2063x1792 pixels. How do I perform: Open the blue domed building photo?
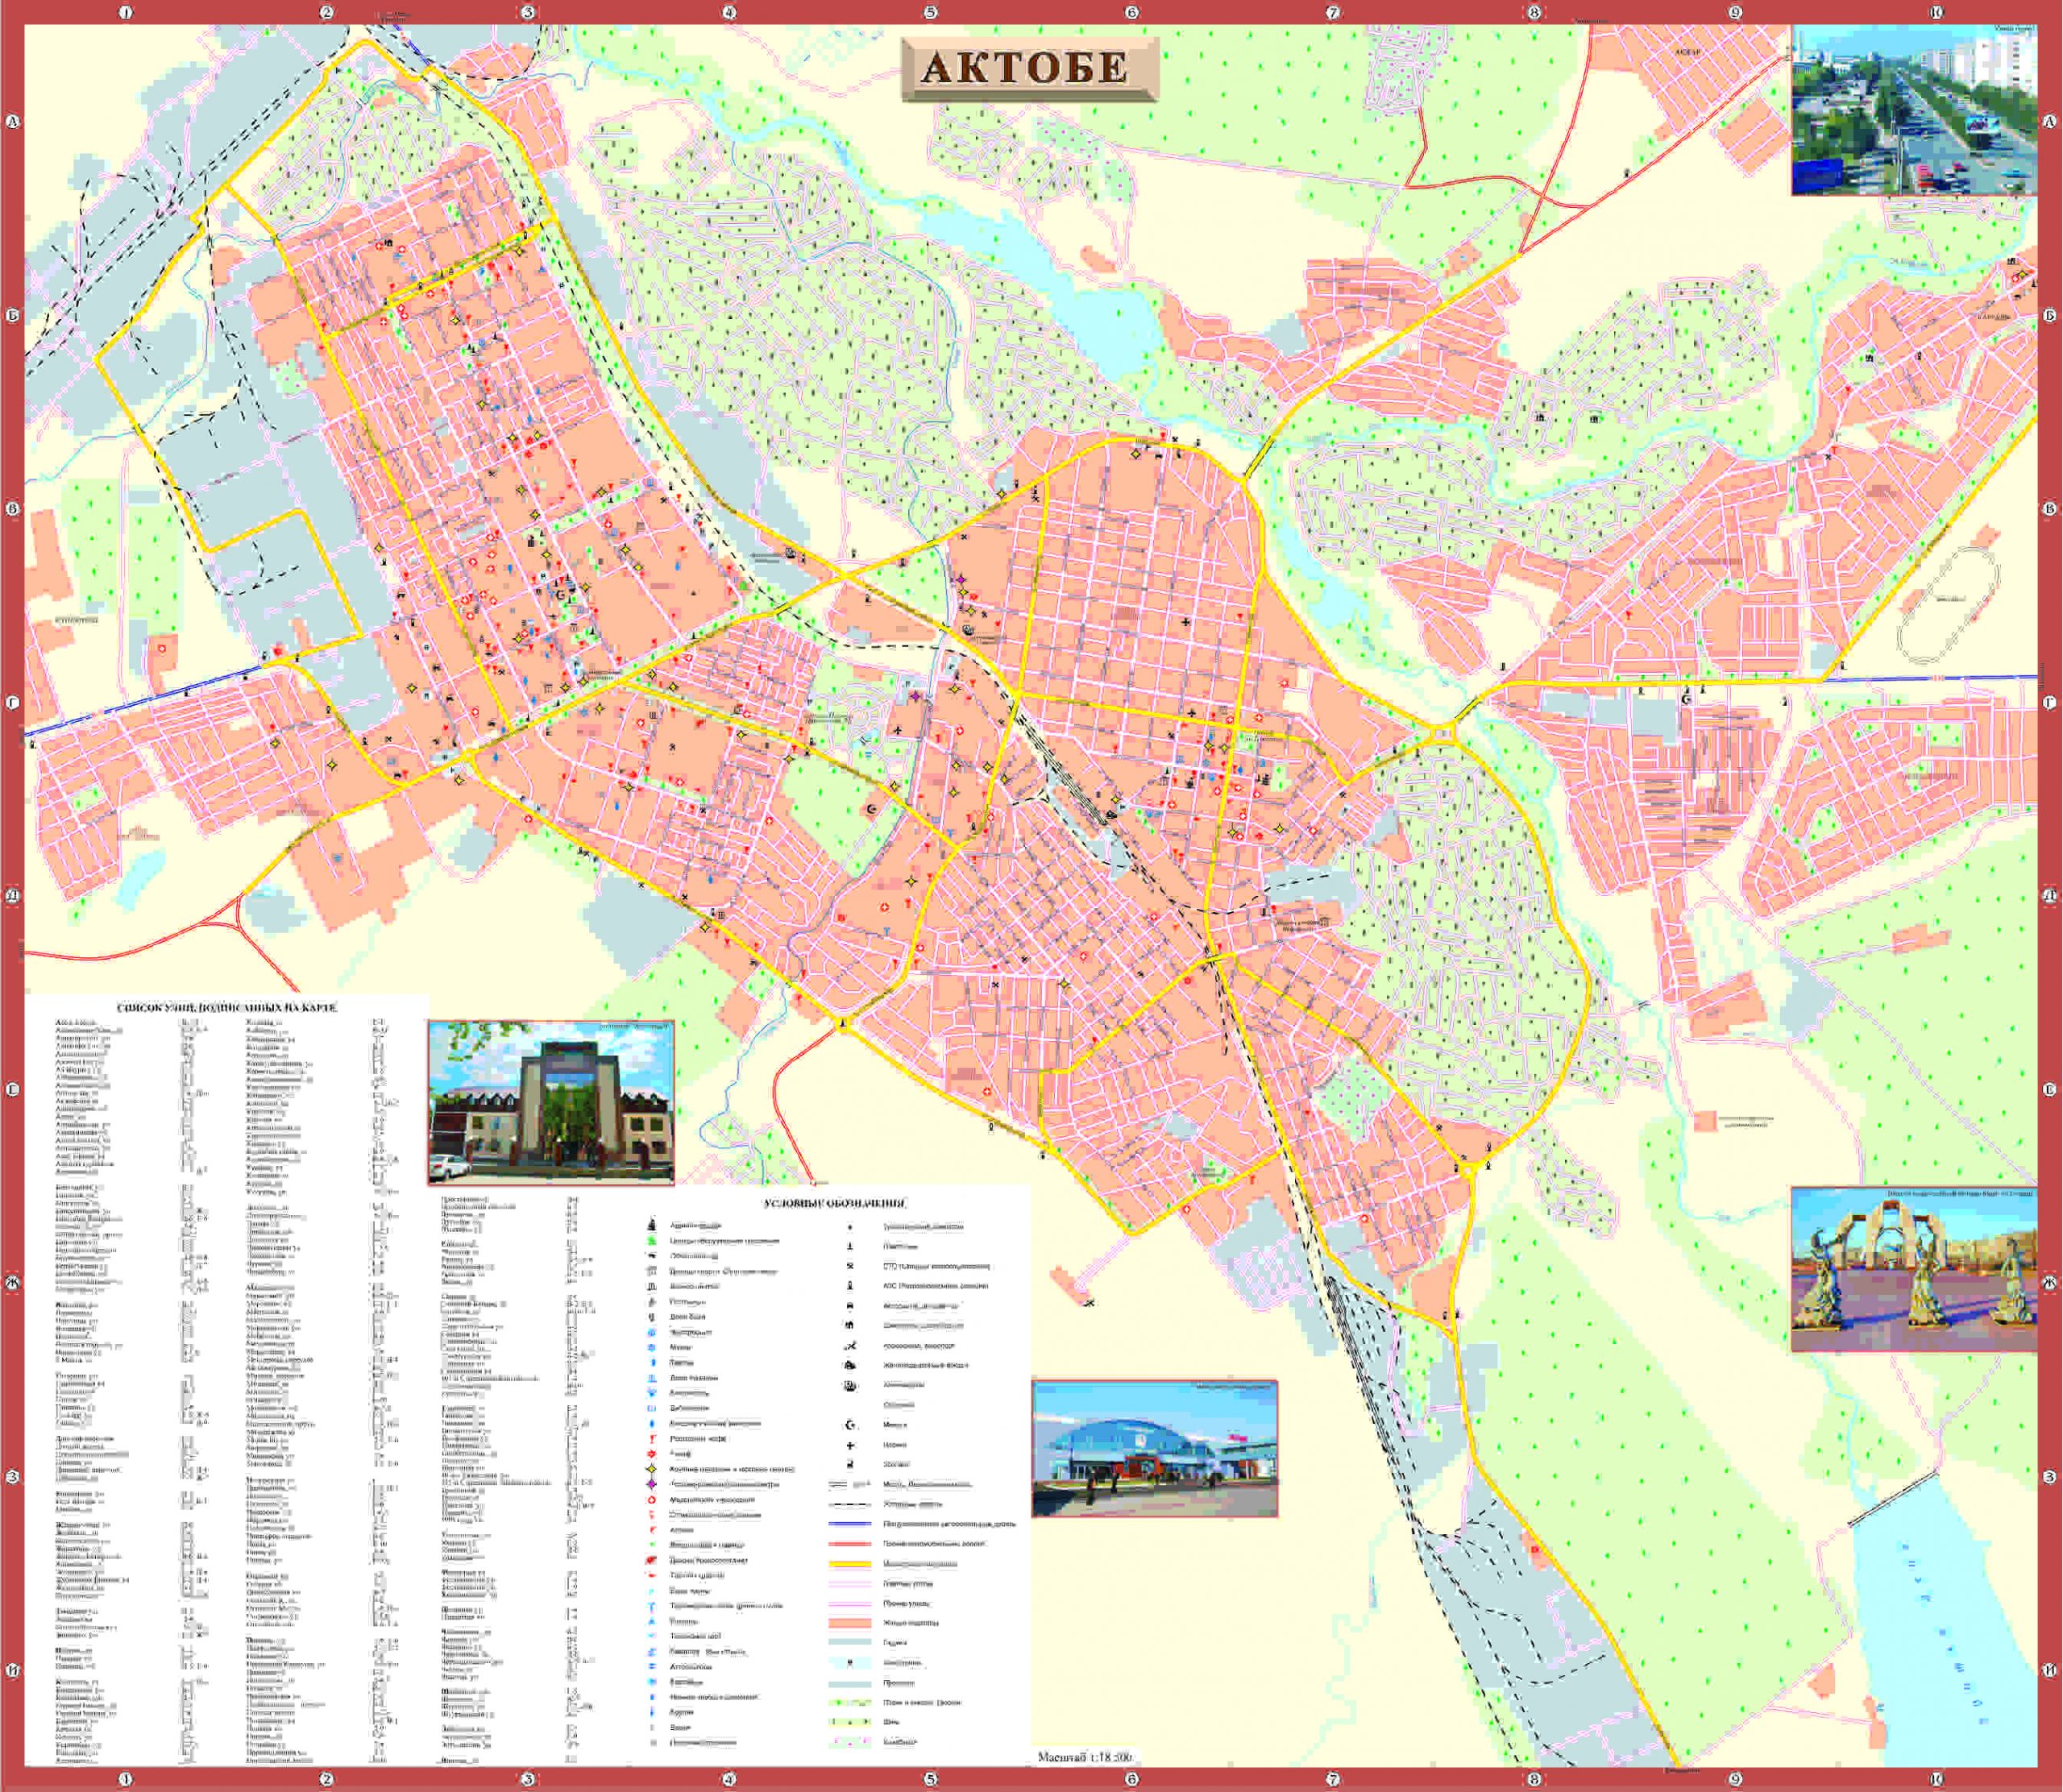coord(1155,1449)
